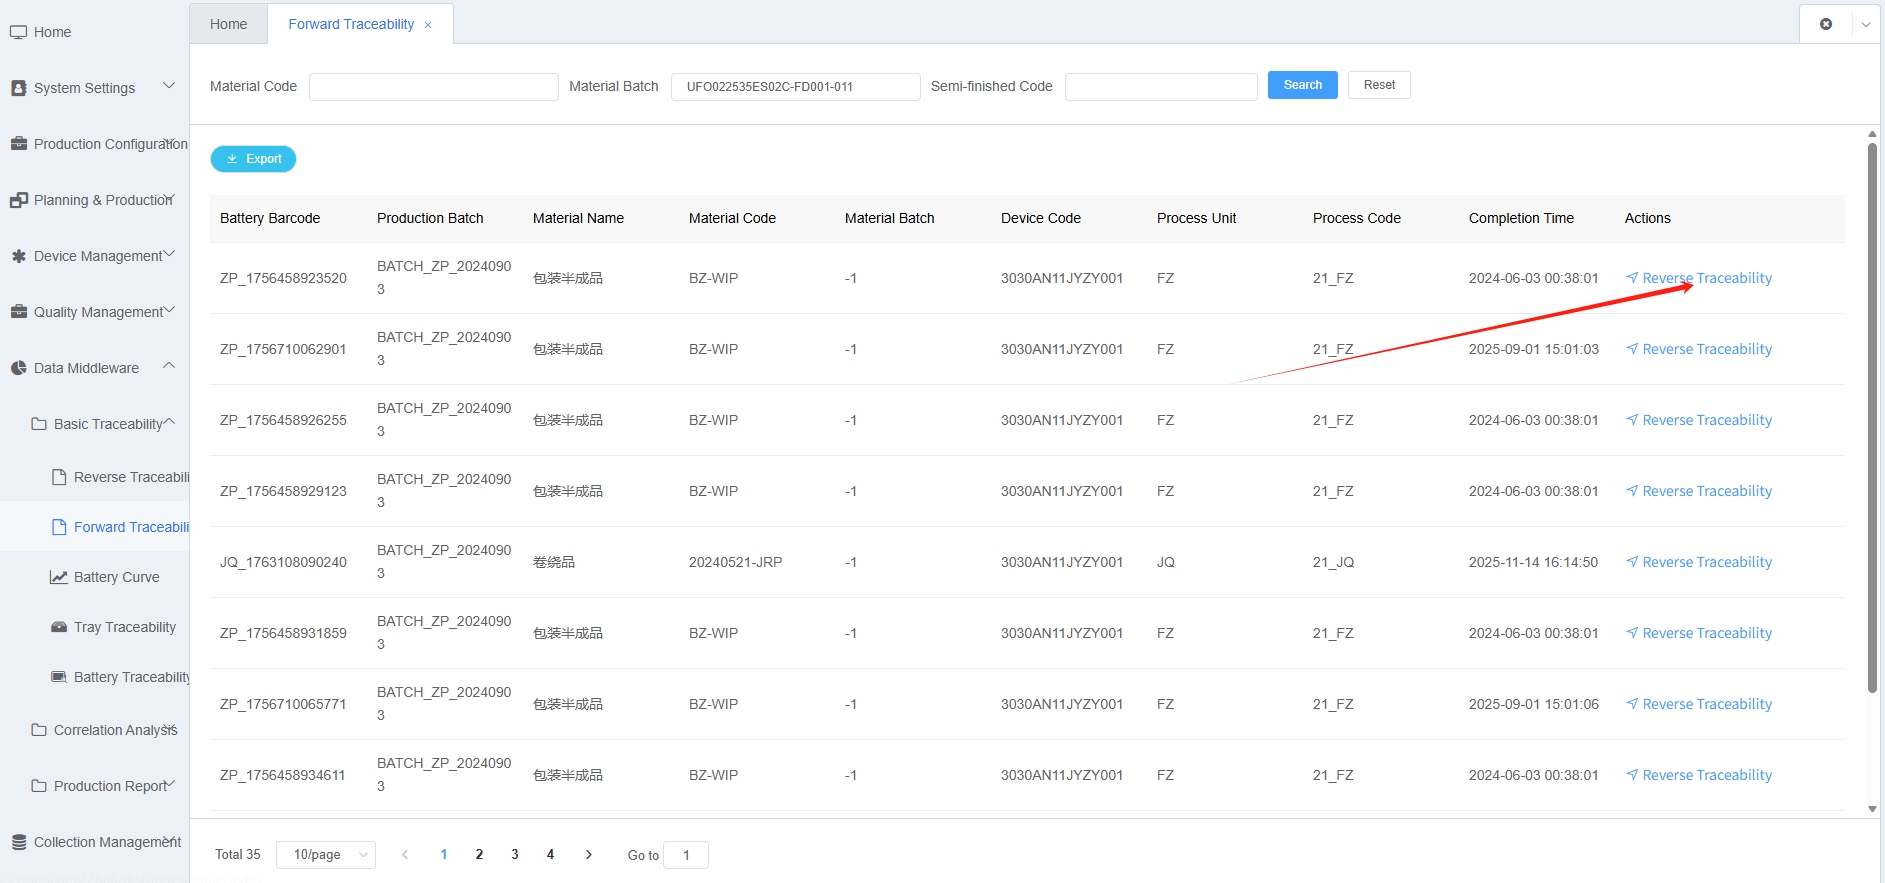Click the send icon for JQ_1763108090240 row
The image size is (1885, 883).
click(x=1632, y=562)
